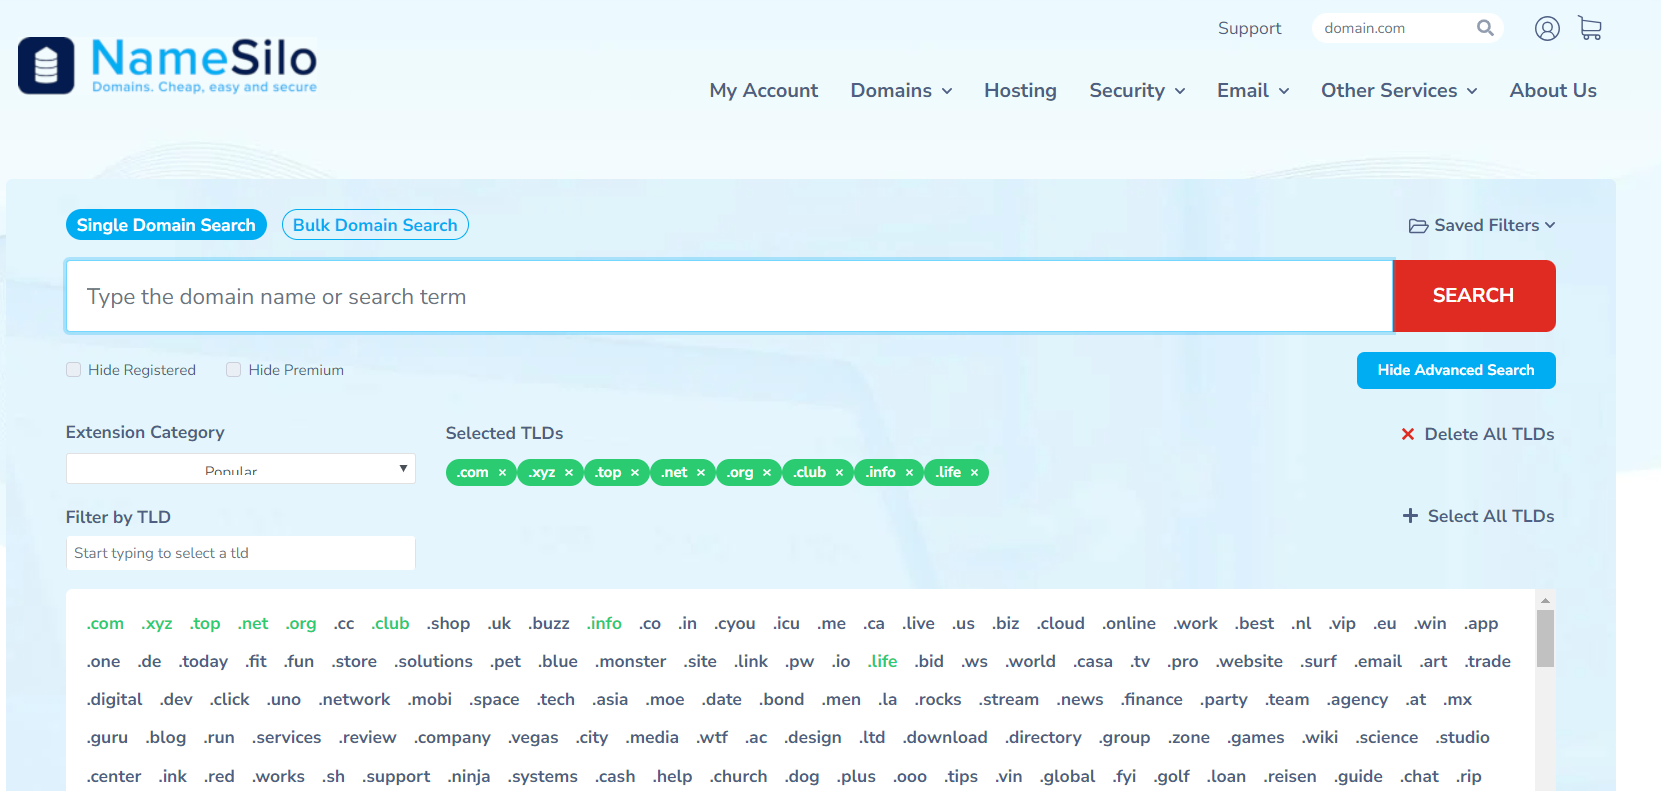This screenshot has height=791, width=1661.
Task: Select the .design TLD
Action: [x=813, y=737]
